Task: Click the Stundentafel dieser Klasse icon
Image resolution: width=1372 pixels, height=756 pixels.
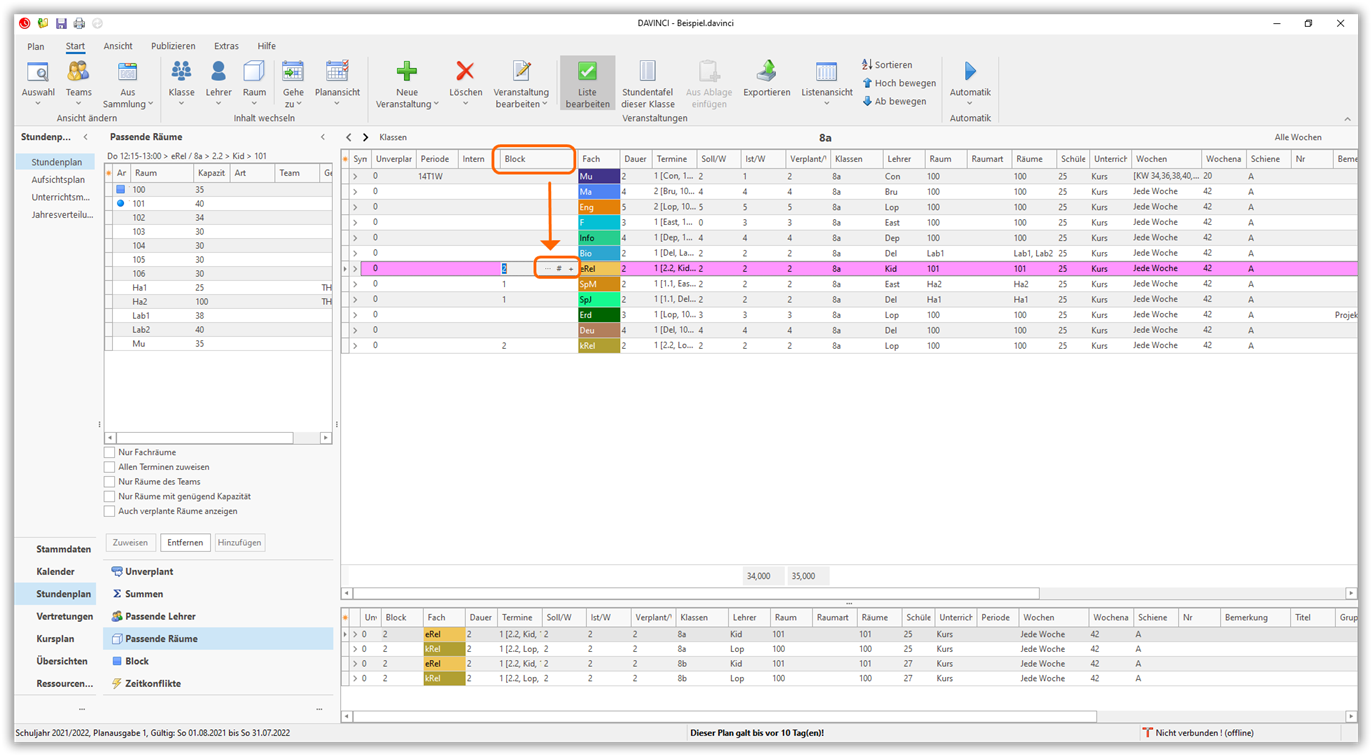Action: click(x=647, y=72)
